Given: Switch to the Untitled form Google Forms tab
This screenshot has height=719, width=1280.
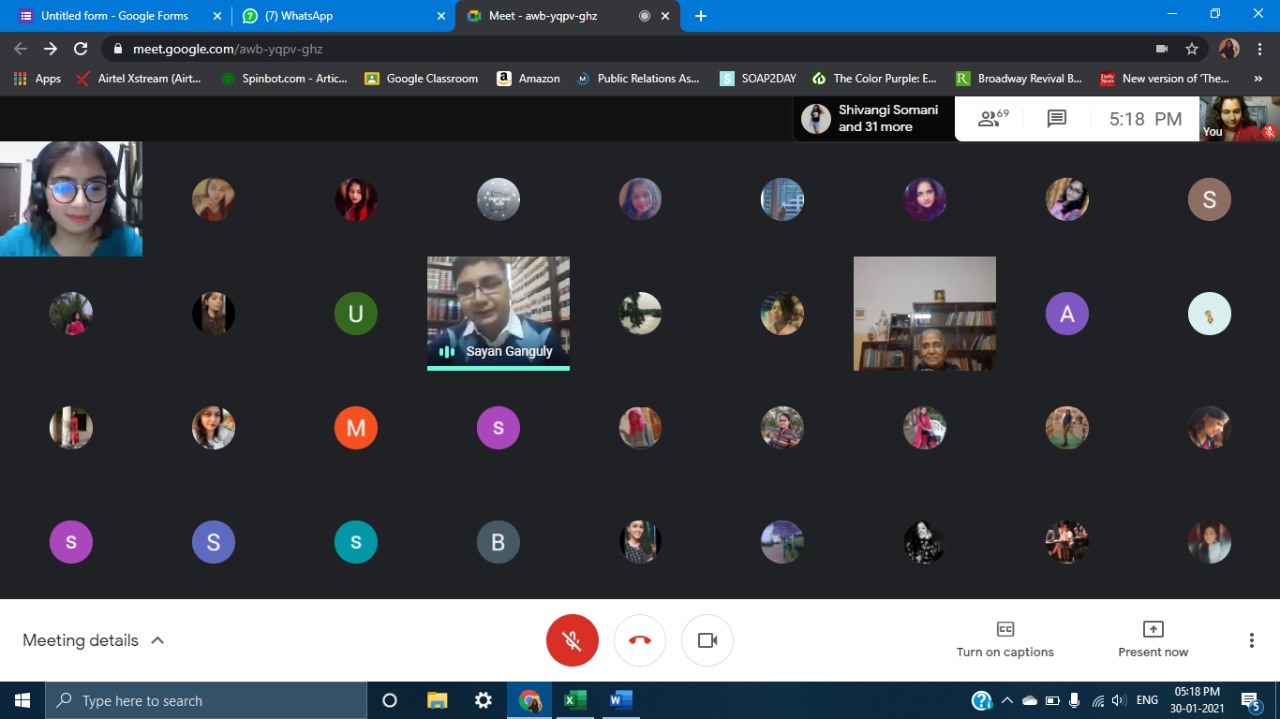Looking at the screenshot, I should point(114,16).
